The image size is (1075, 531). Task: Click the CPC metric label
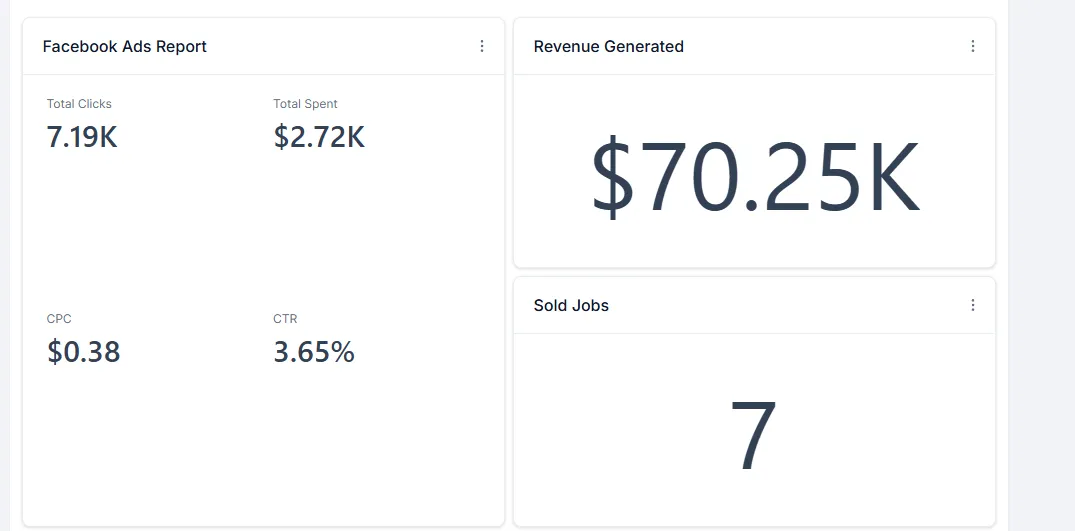point(59,319)
